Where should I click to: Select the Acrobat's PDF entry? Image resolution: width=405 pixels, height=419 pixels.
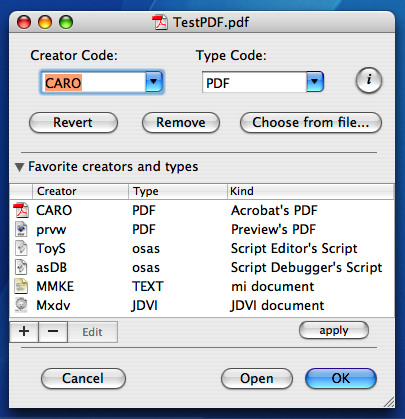274,210
